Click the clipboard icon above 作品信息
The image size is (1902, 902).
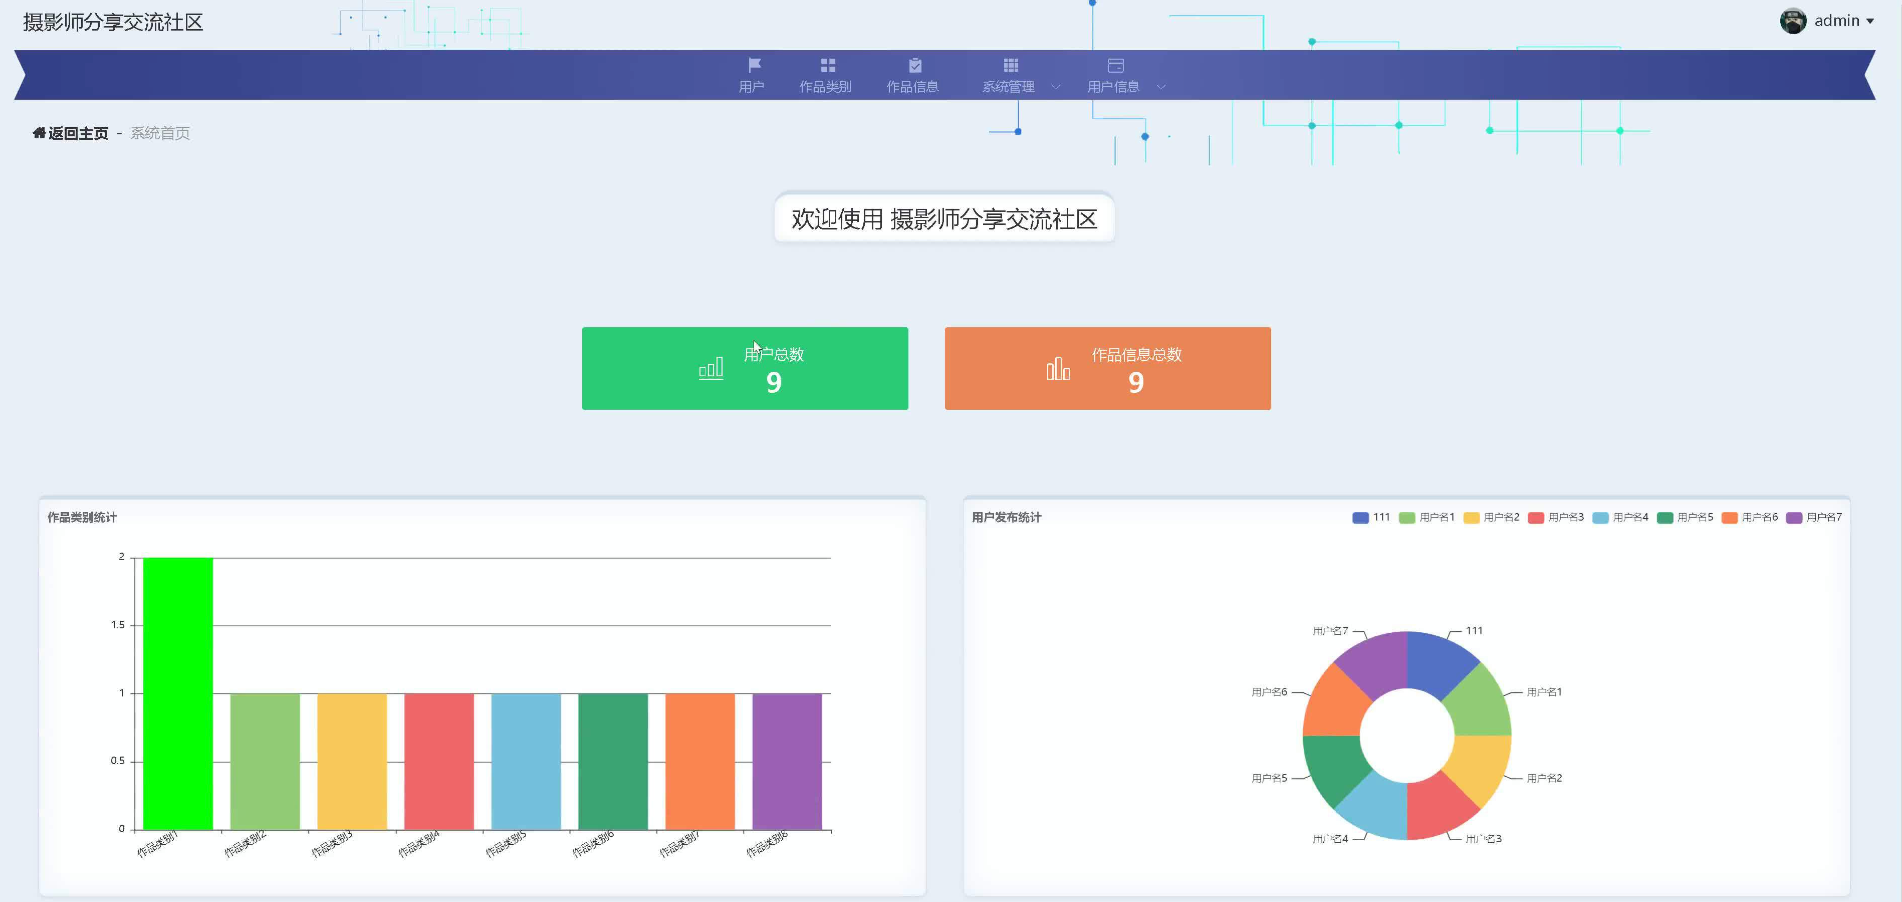[x=914, y=65]
